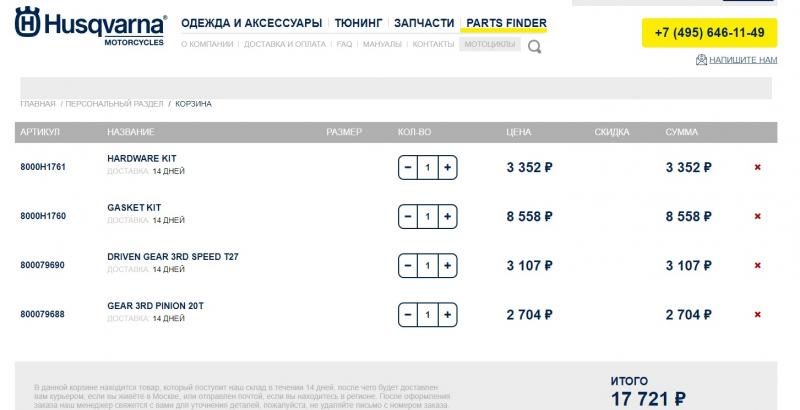Delete GEAR 3RD PINION 20T from cart
The image size is (800, 410).
[757, 315]
